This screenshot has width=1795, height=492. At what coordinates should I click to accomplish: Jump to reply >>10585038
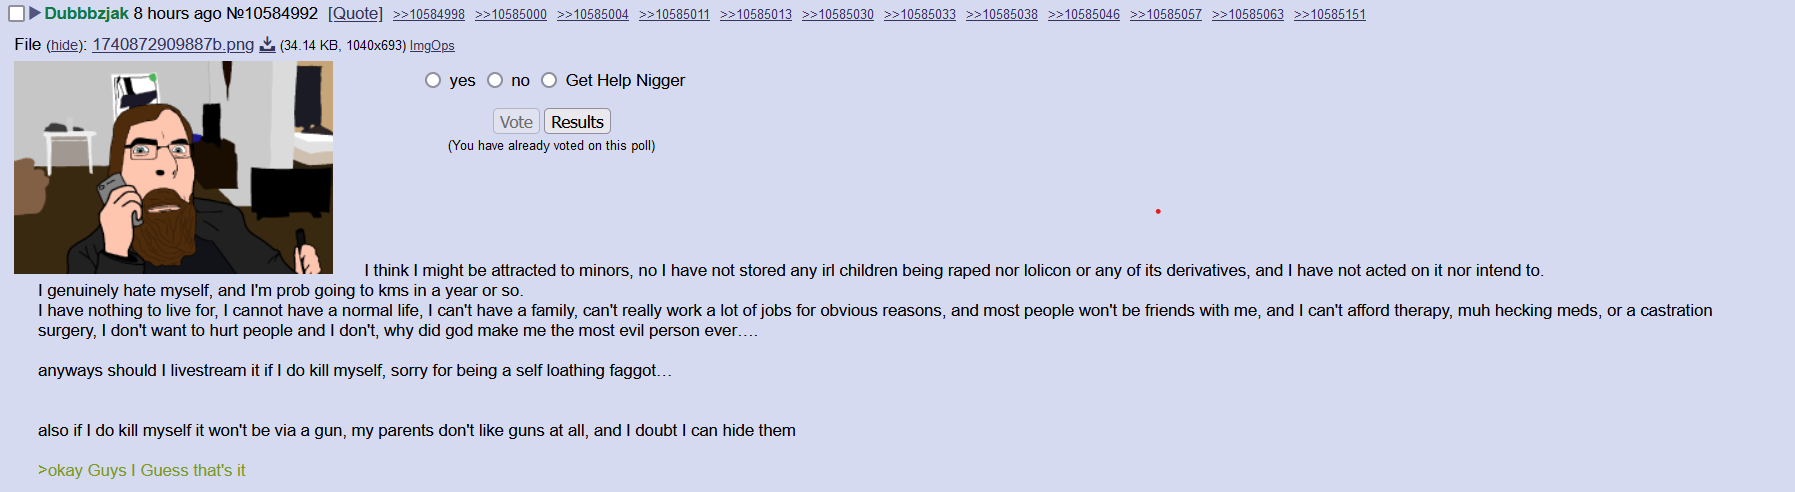1002,15
